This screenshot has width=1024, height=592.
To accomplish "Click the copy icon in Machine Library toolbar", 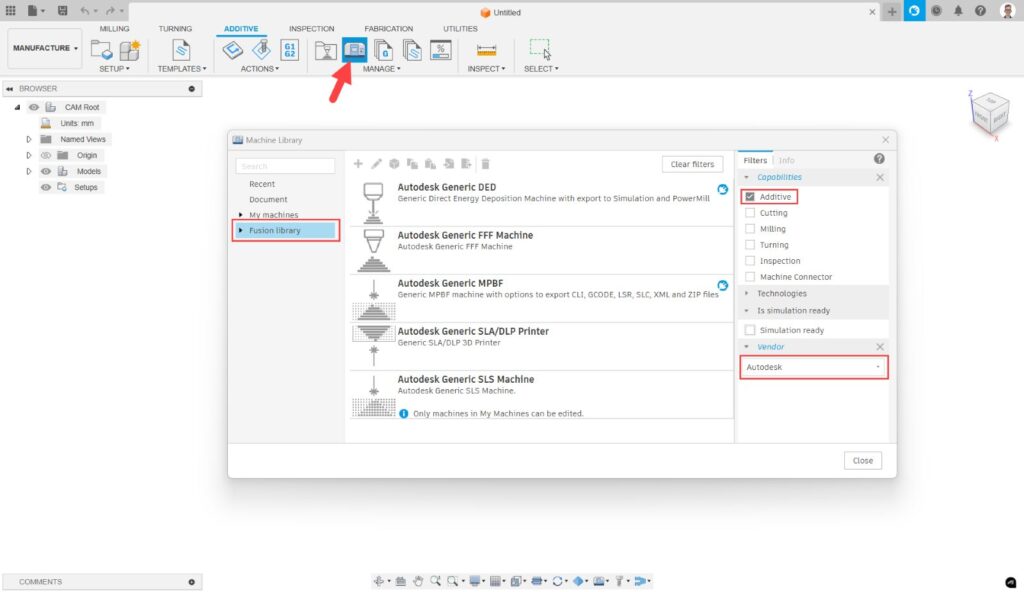I will click(412, 164).
